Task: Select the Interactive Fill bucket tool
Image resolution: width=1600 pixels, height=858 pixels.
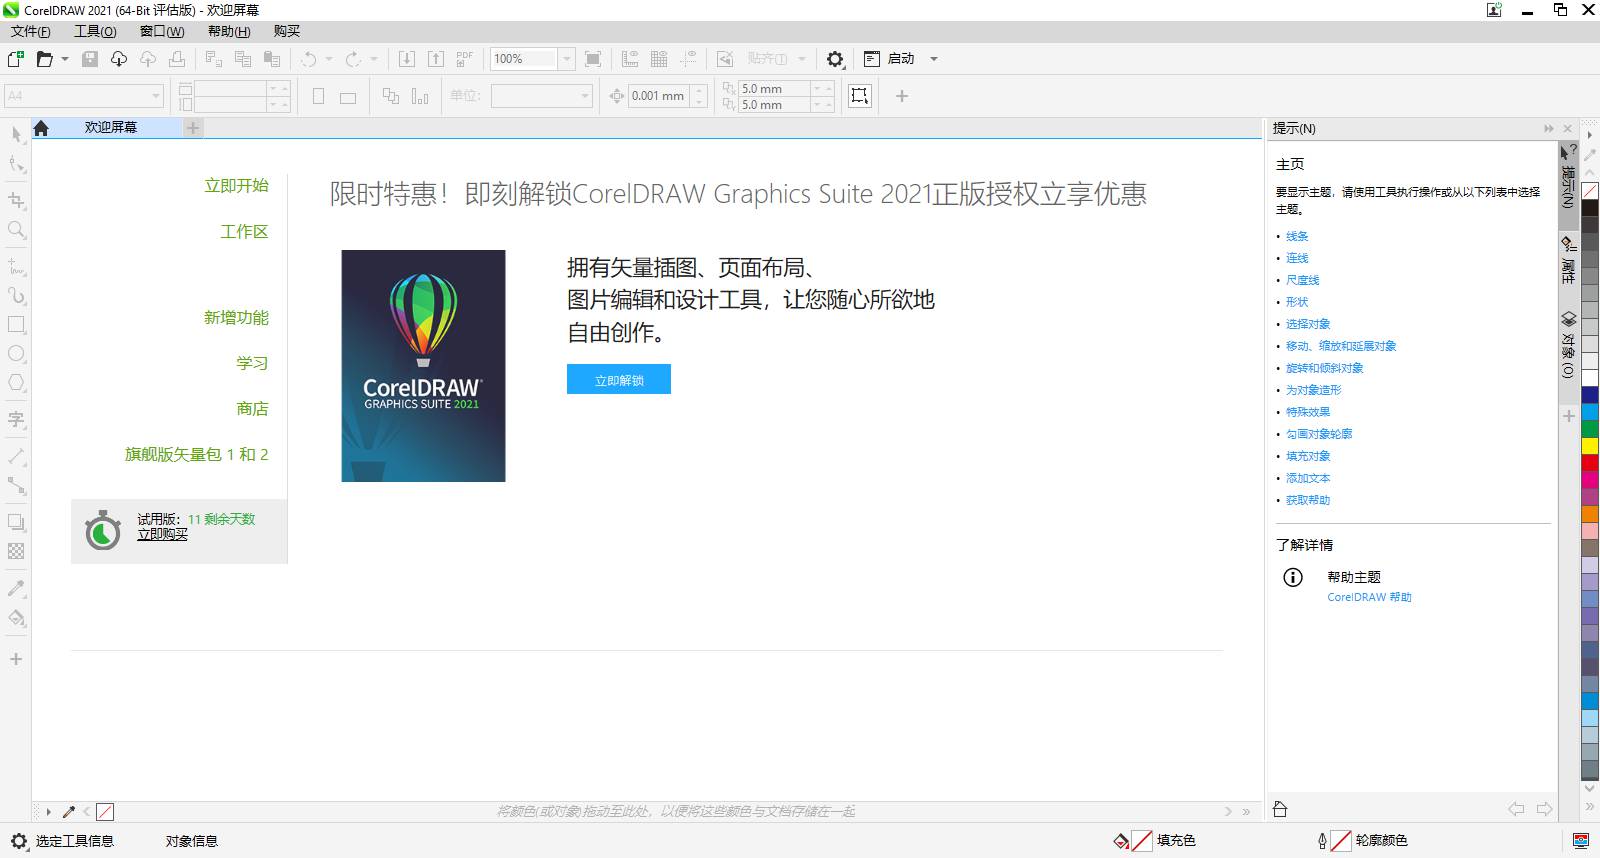Action: [x=16, y=617]
